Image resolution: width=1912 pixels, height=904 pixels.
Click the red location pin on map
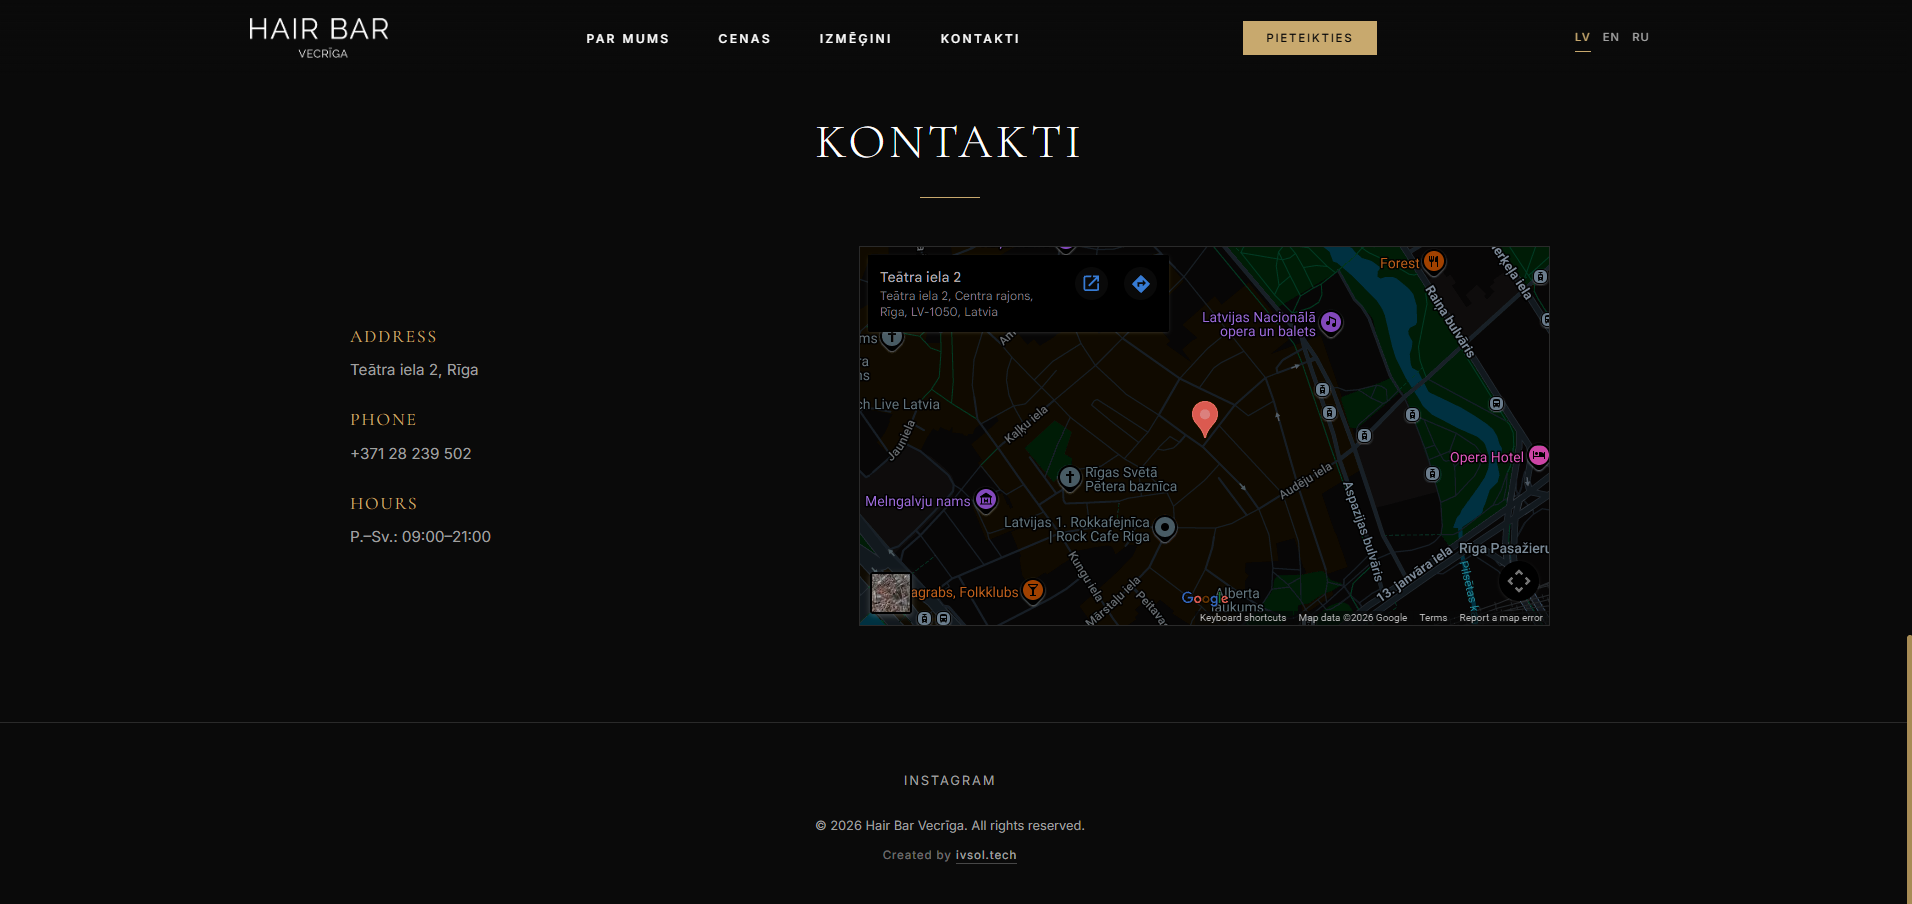coord(1205,419)
